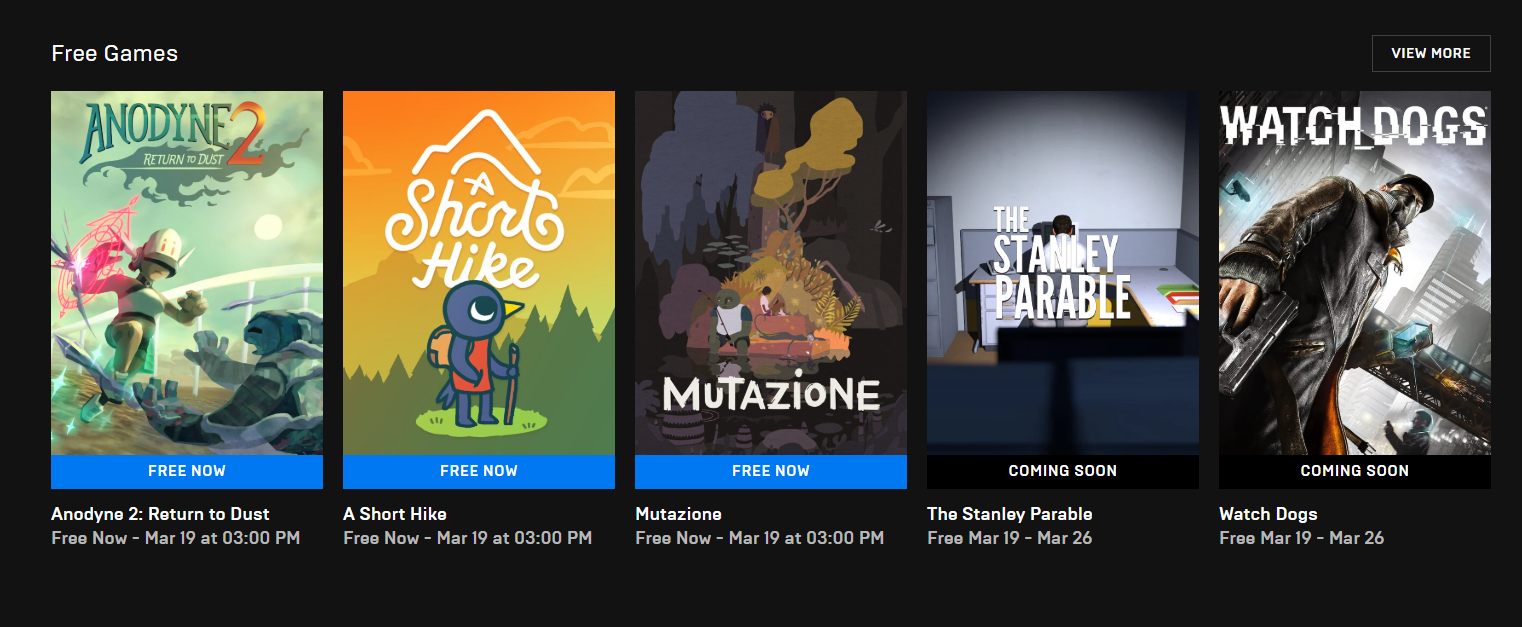Open the Watch Dogs title link
This screenshot has width=1522, height=627.
click(1268, 514)
